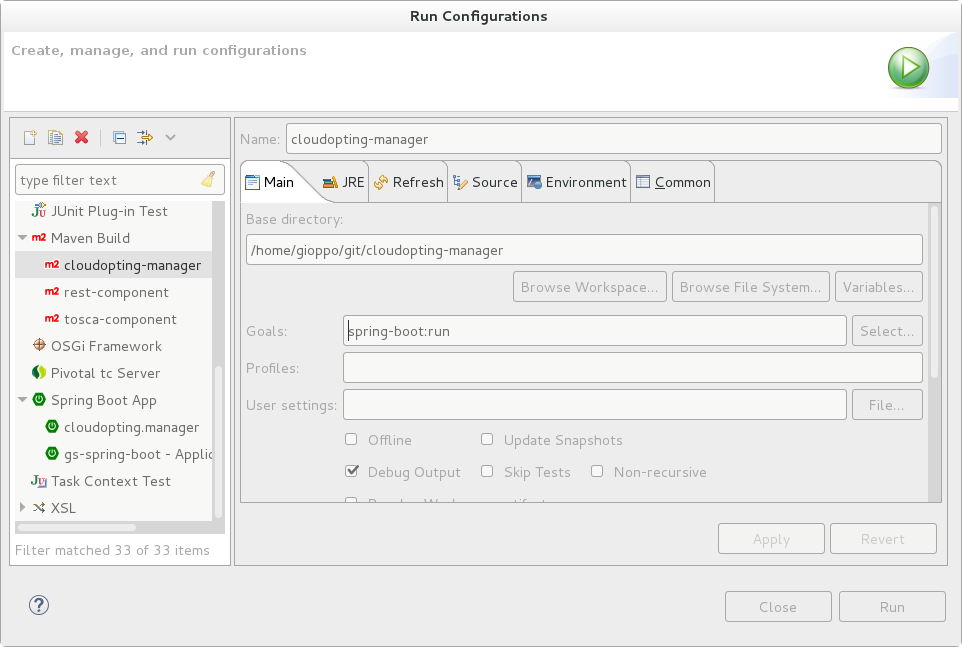
Task: Click the Main tab vertical scrollbar
Action: 934,291
